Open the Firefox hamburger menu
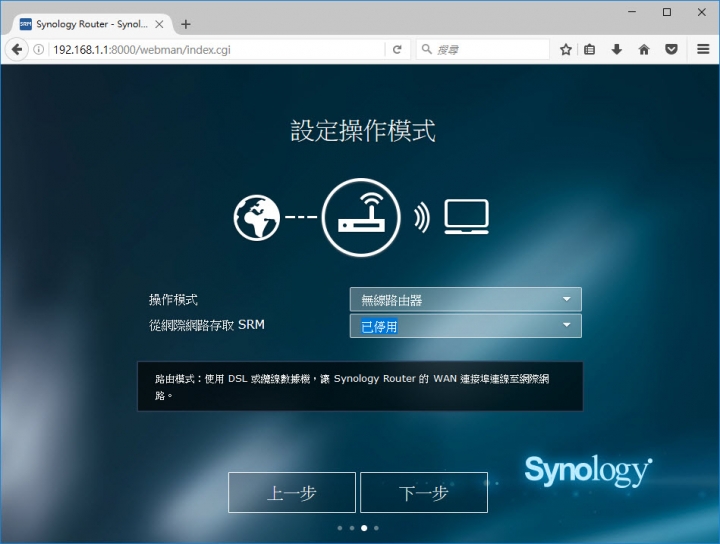The height and width of the screenshot is (544, 720). click(703, 49)
